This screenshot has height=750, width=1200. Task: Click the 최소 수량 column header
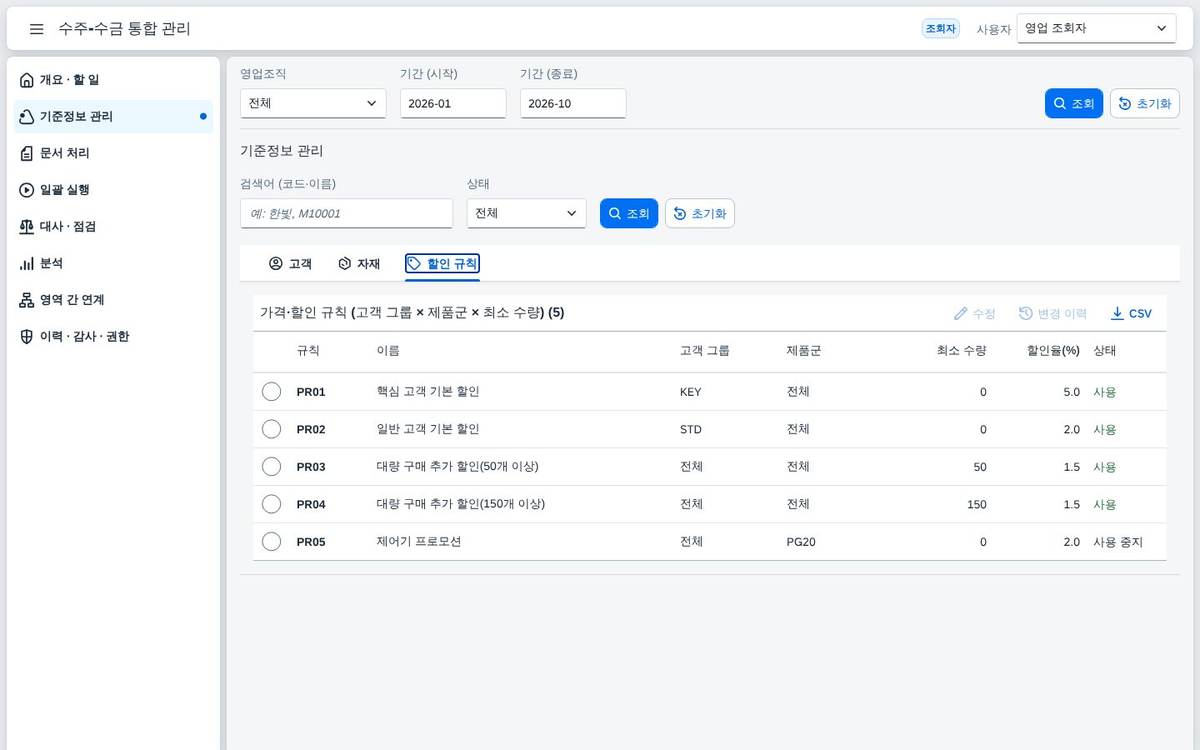click(962, 351)
